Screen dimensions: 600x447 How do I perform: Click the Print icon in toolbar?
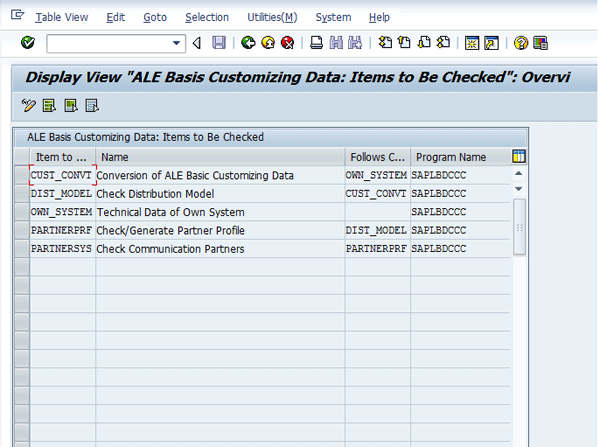[x=316, y=43]
